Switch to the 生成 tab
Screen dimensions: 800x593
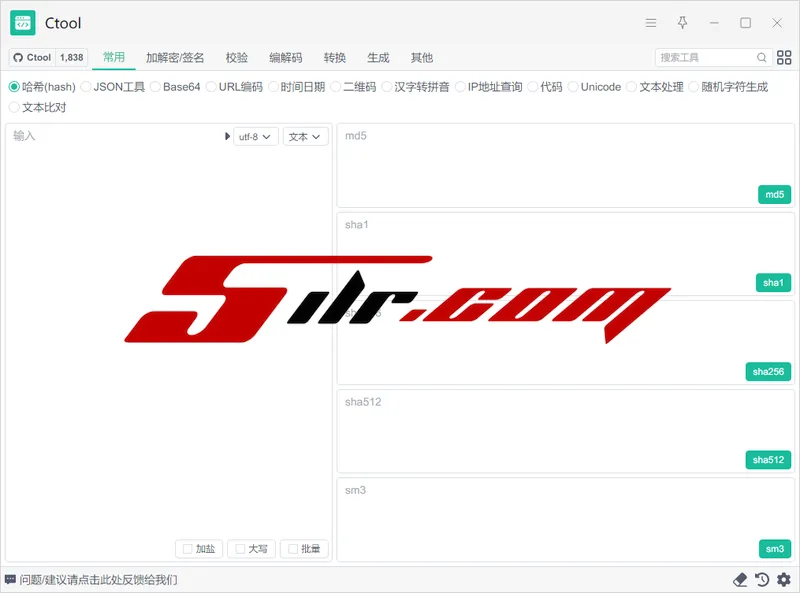[x=378, y=58]
